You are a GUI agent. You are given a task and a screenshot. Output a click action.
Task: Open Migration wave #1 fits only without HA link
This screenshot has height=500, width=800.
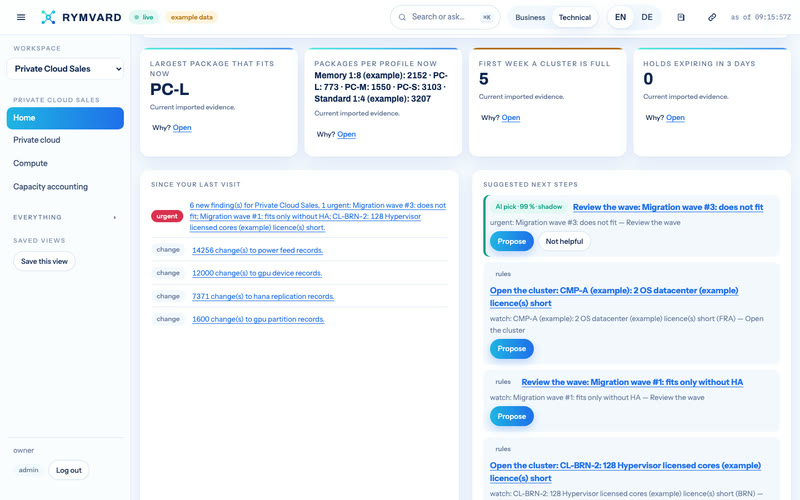tap(632, 382)
